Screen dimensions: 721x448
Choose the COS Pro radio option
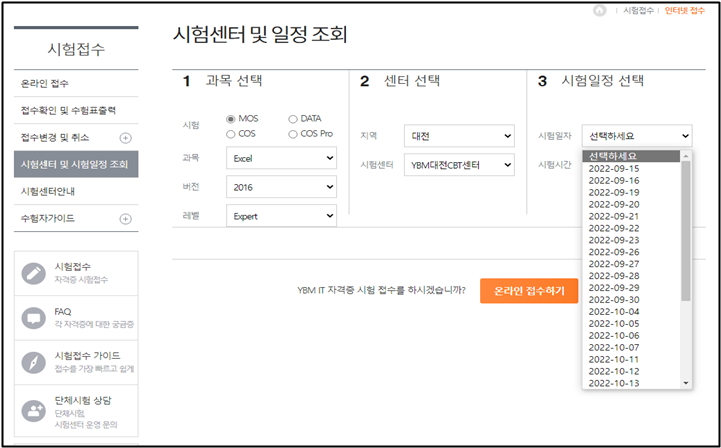point(293,133)
